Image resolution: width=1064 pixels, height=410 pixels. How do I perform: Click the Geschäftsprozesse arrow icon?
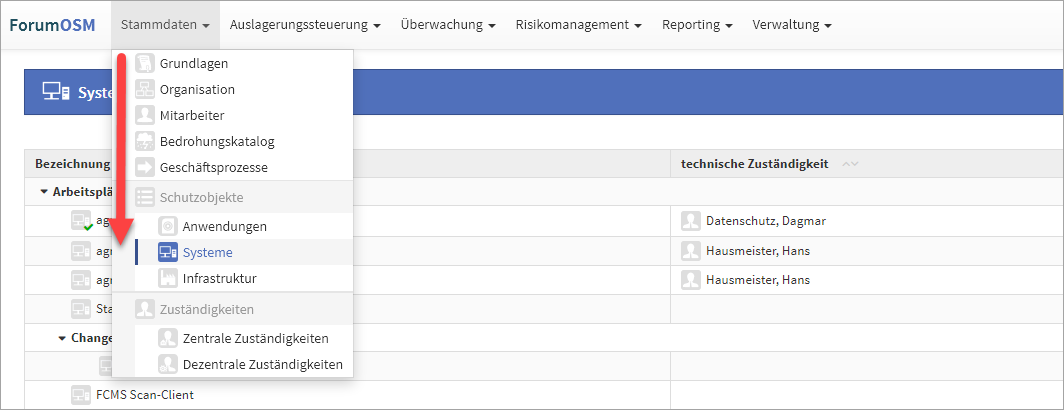pos(145,167)
